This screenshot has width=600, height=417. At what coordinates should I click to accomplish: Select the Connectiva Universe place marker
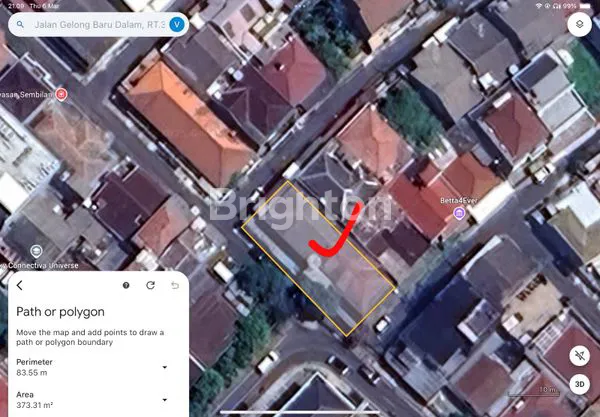coord(36,251)
